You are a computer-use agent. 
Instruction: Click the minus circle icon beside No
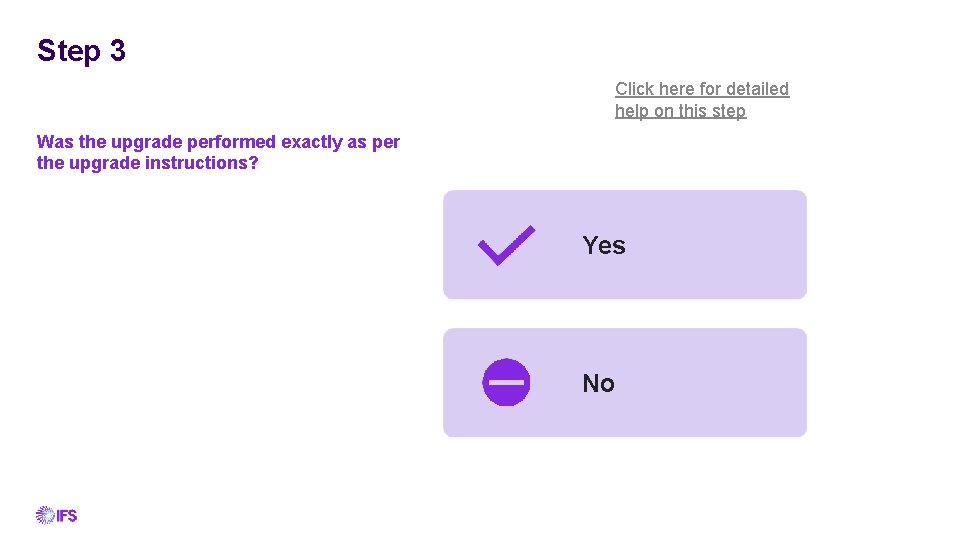tap(506, 382)
